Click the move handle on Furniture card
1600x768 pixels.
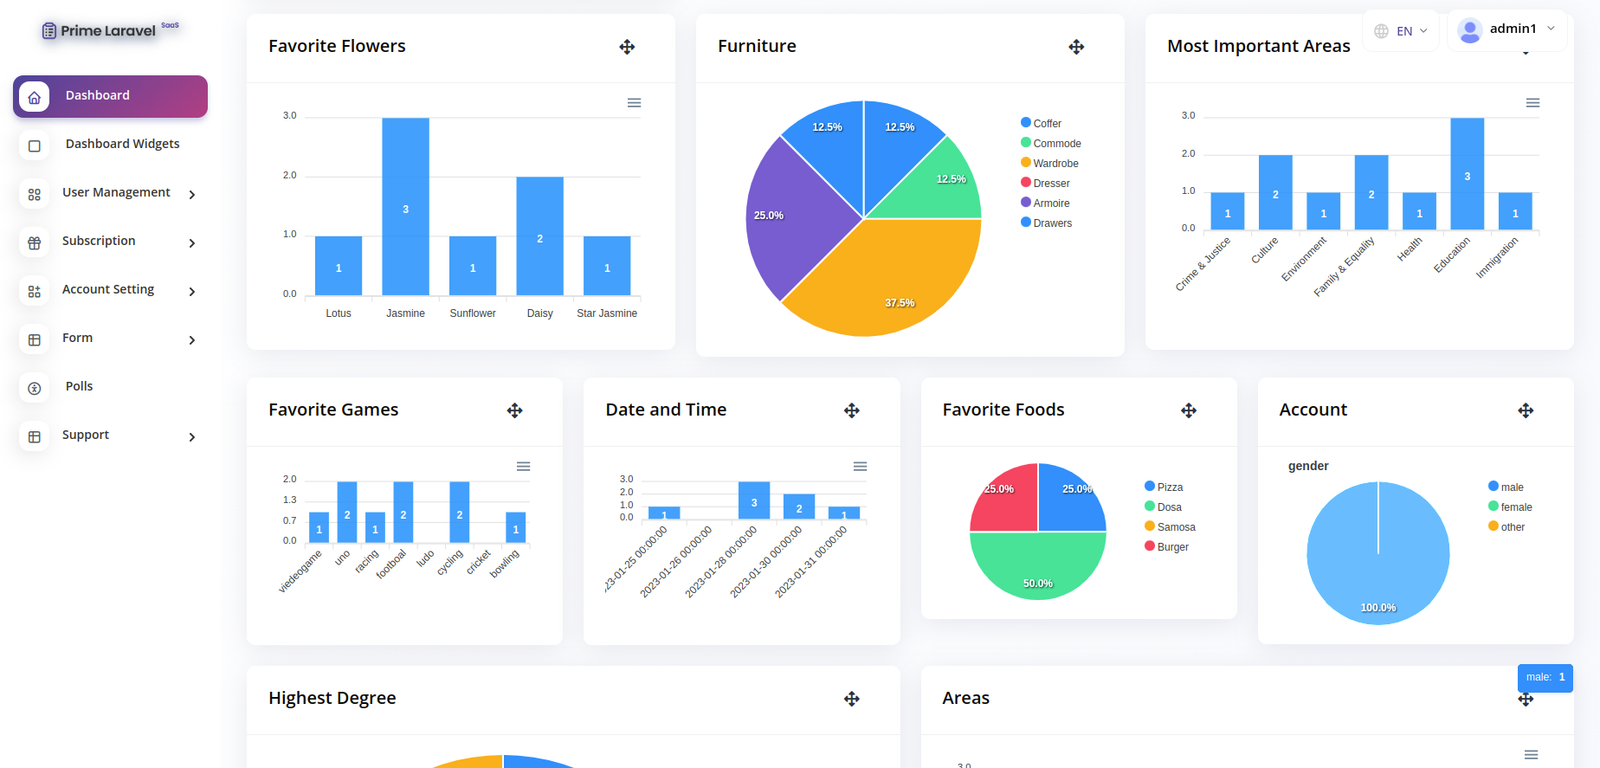coord(1076,47)
